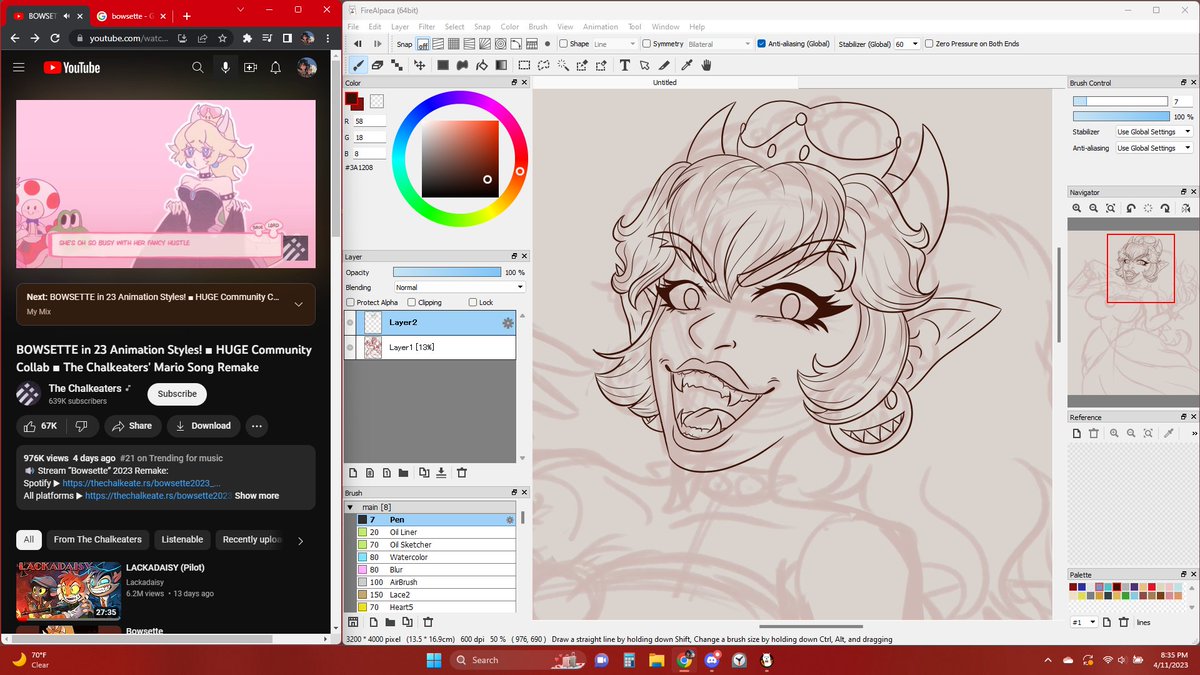This screenshot has height=675, width=1200.
Task: Select the rectangular Select tool
Action: coord(524,65)
